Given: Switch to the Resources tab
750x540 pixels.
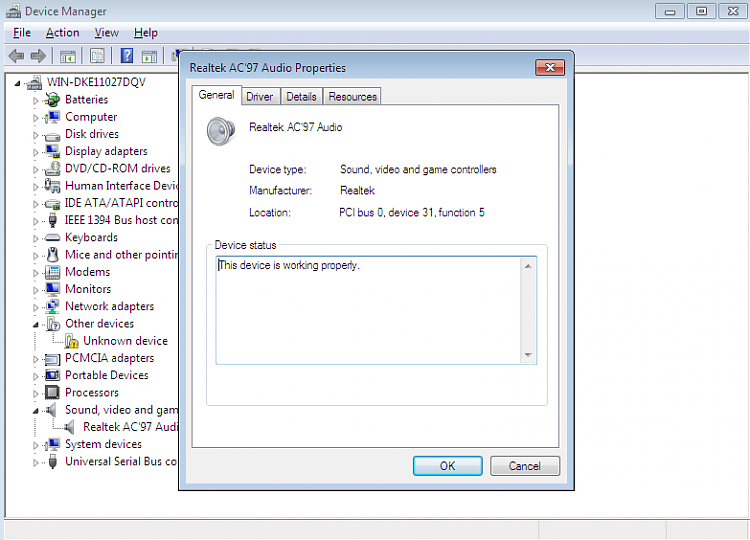Looking at the screenshot, I should click(x=353, y=97).
